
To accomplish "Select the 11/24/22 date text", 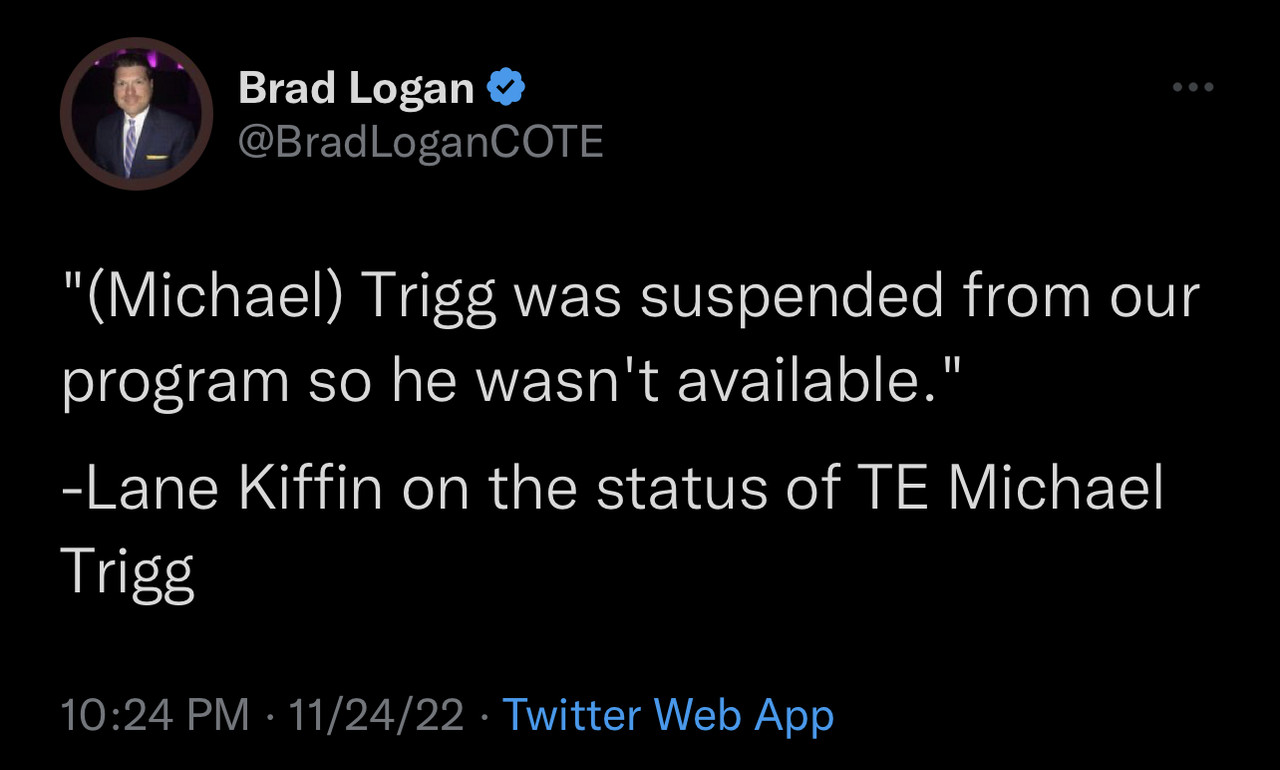I will click(x=376, y=715).
